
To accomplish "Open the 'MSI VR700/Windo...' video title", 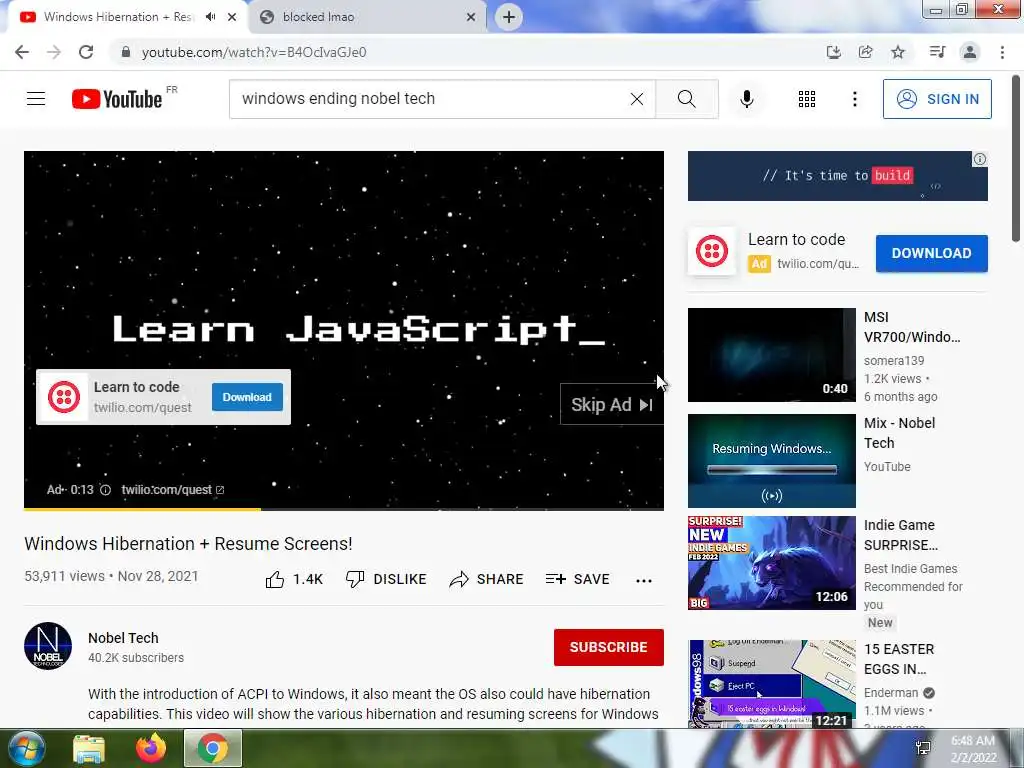I will click(912, 327).
